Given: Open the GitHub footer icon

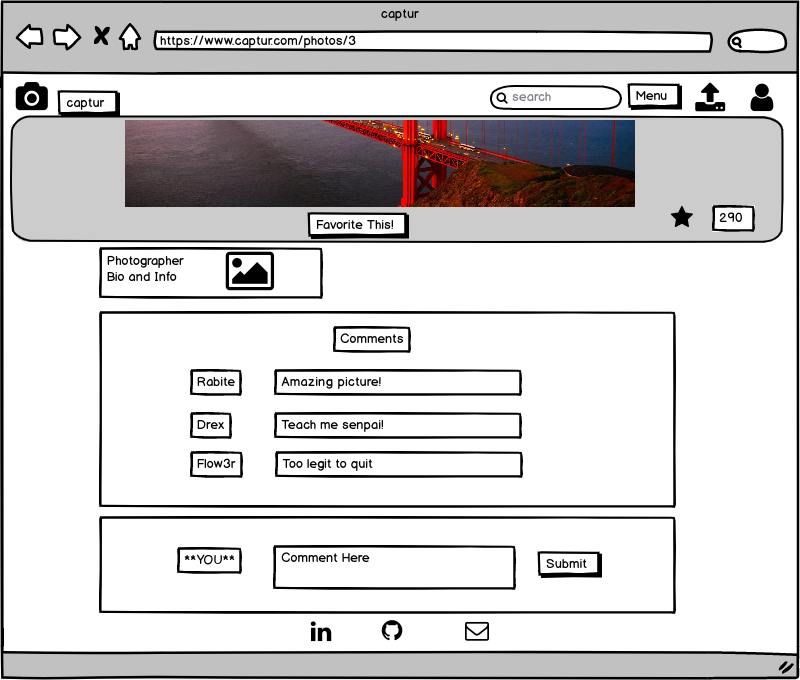Looking at the screenshot, I should click(392, 631).
